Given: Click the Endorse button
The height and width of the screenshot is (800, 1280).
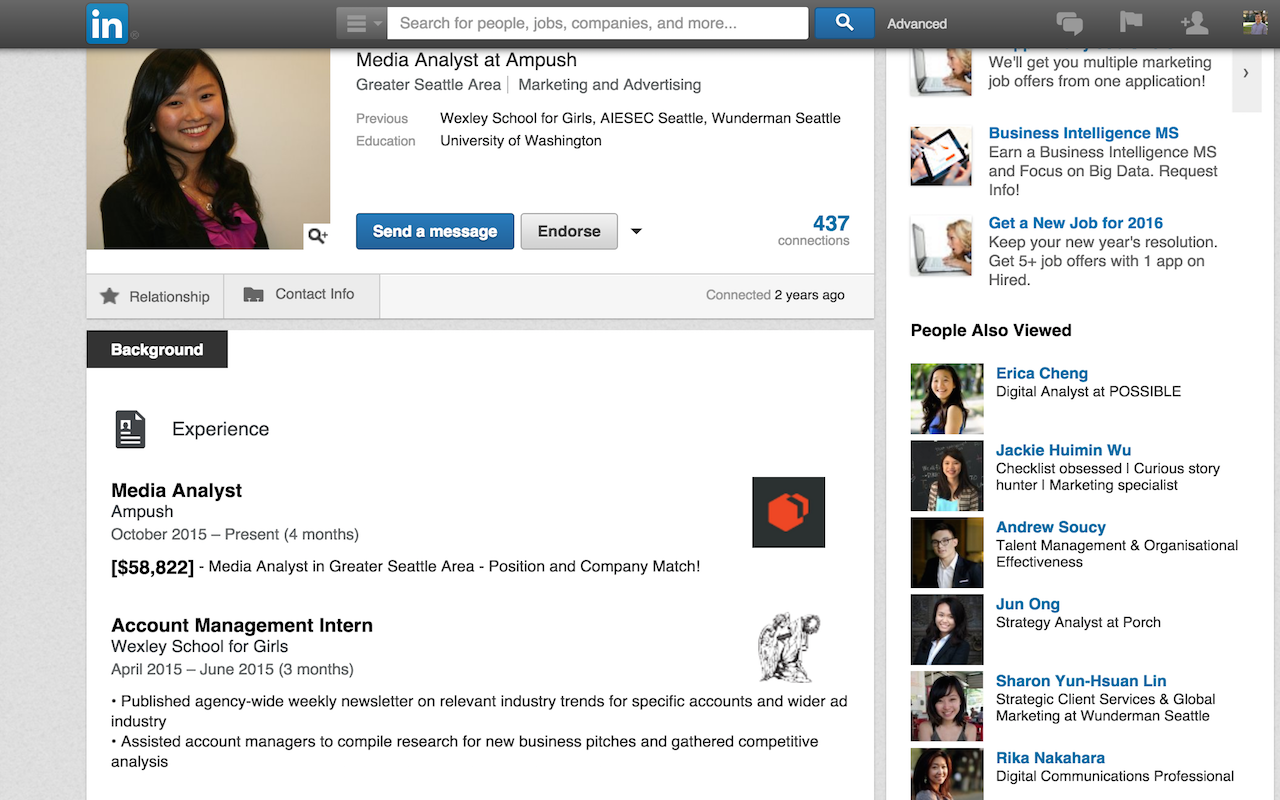Looking at the screenshot, I should 569,231.
